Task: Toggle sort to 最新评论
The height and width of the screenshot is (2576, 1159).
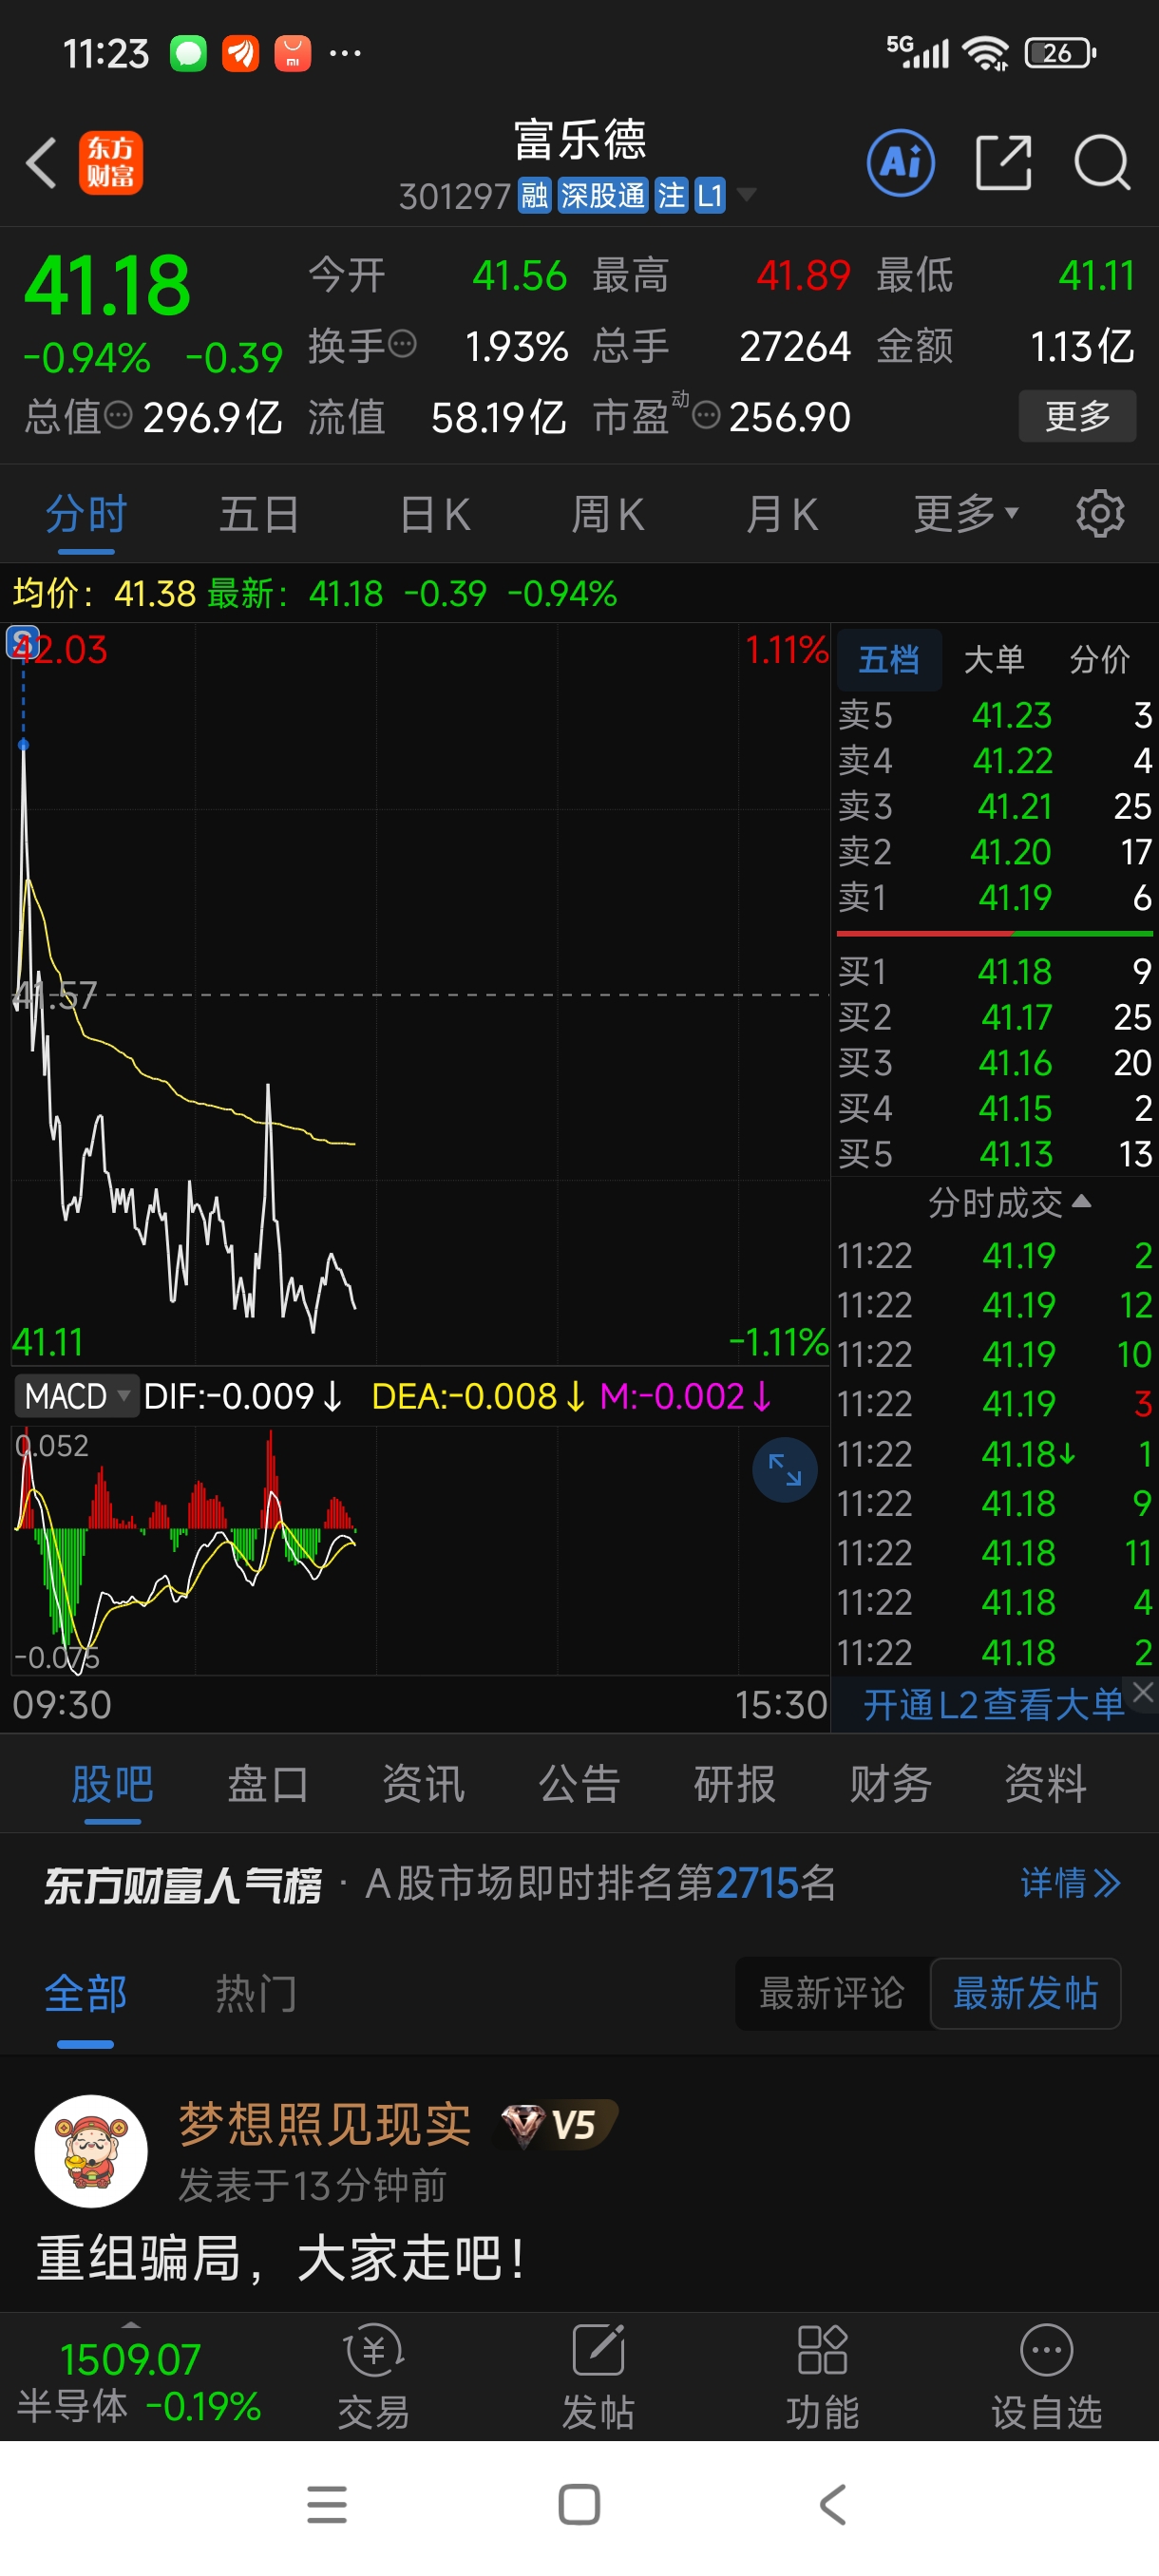Action: point(832,1993)
